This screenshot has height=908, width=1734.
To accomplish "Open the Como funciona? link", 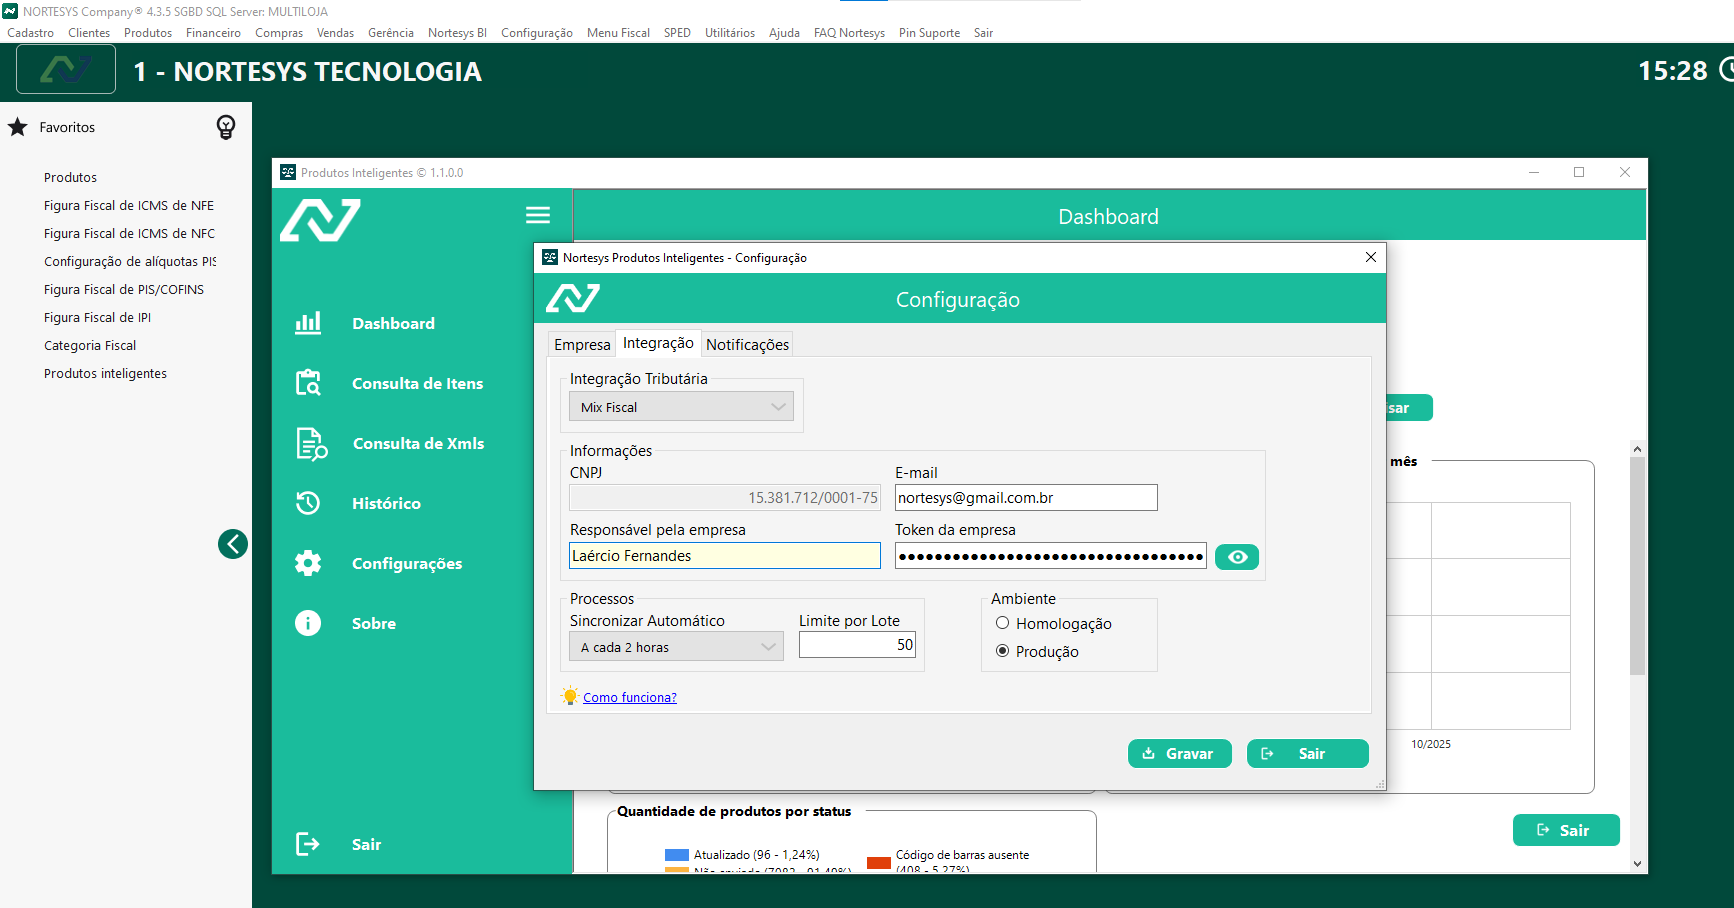I will [629, 698].
